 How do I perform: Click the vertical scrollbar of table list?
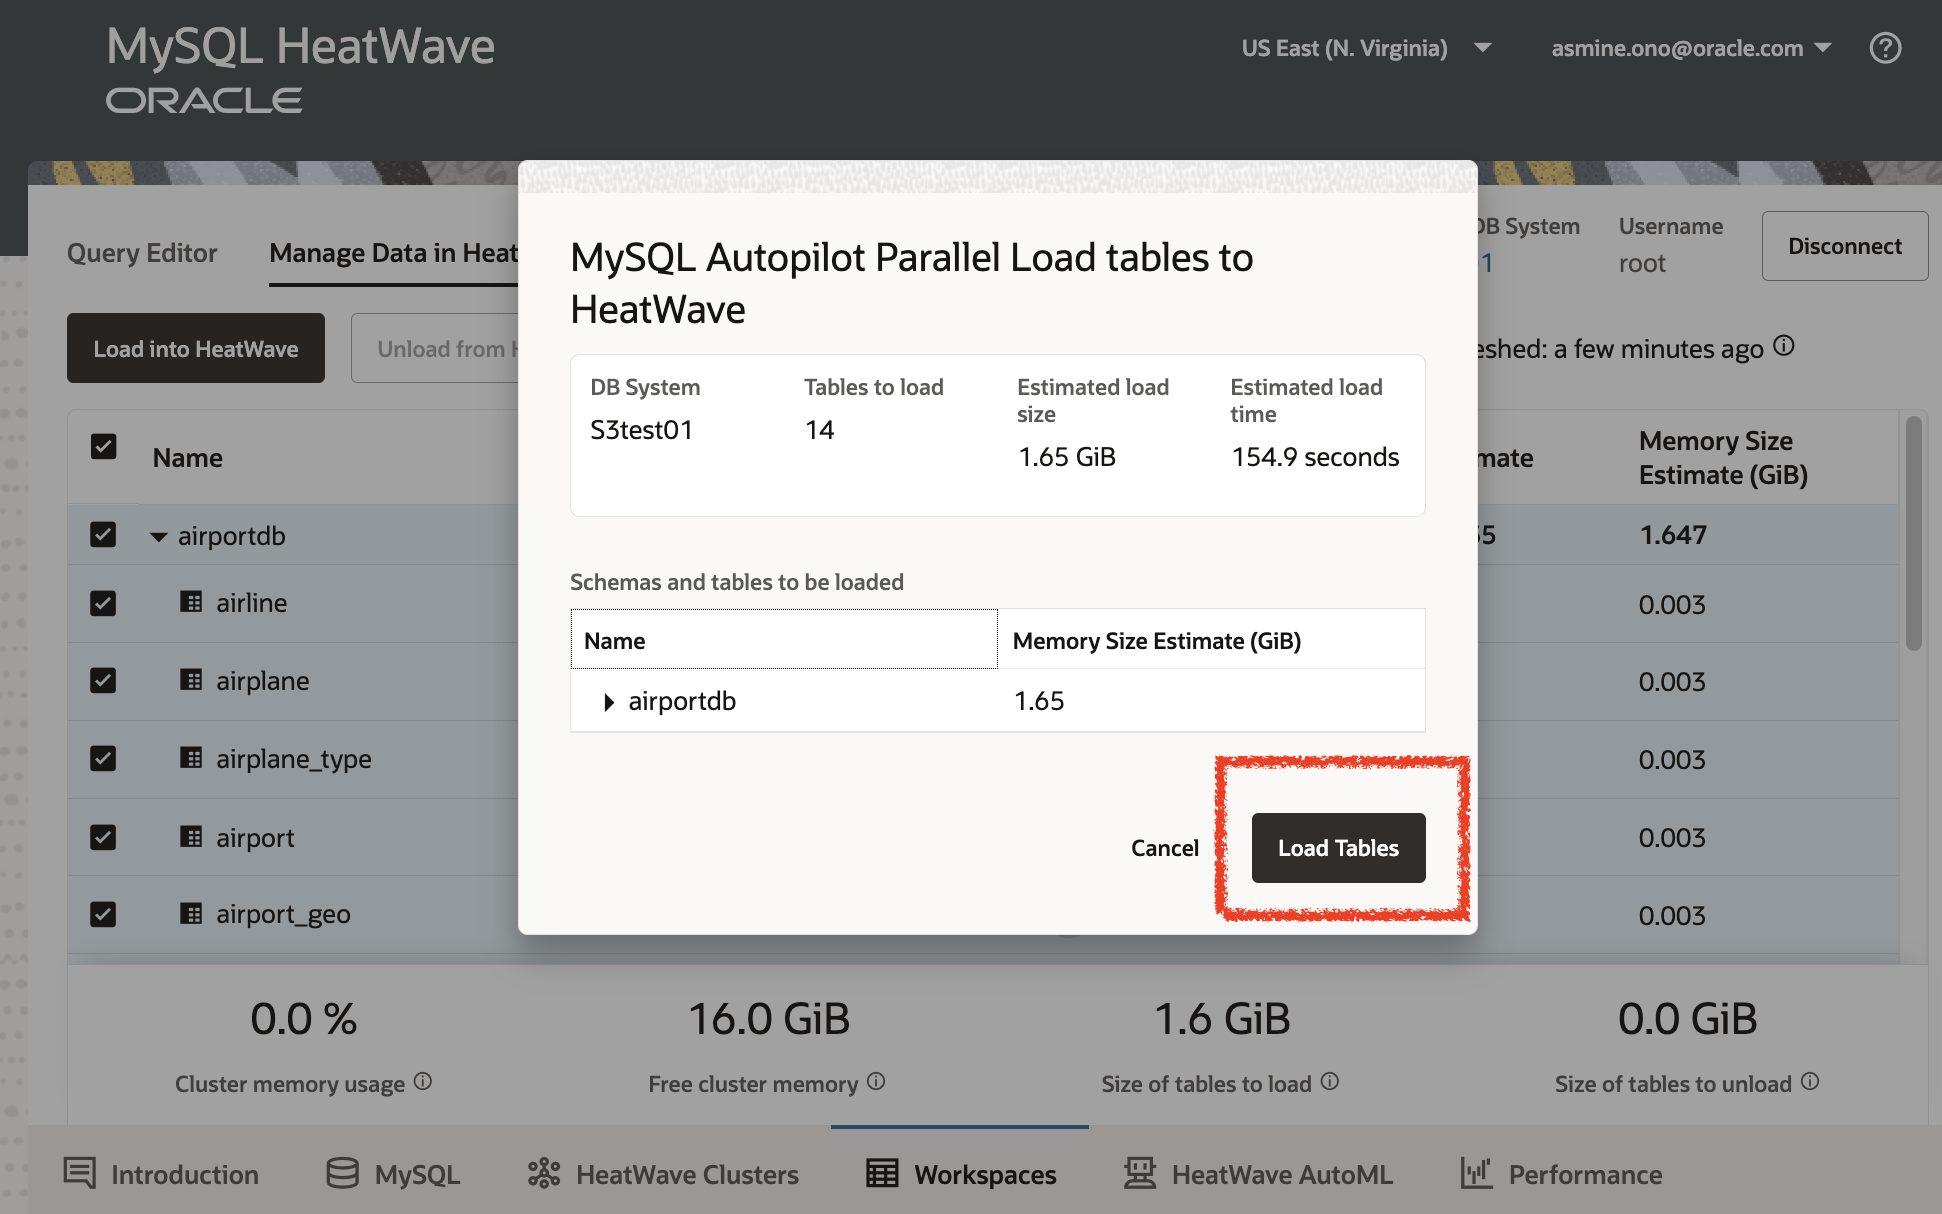pyautogui.click(x=1912, y=534)
